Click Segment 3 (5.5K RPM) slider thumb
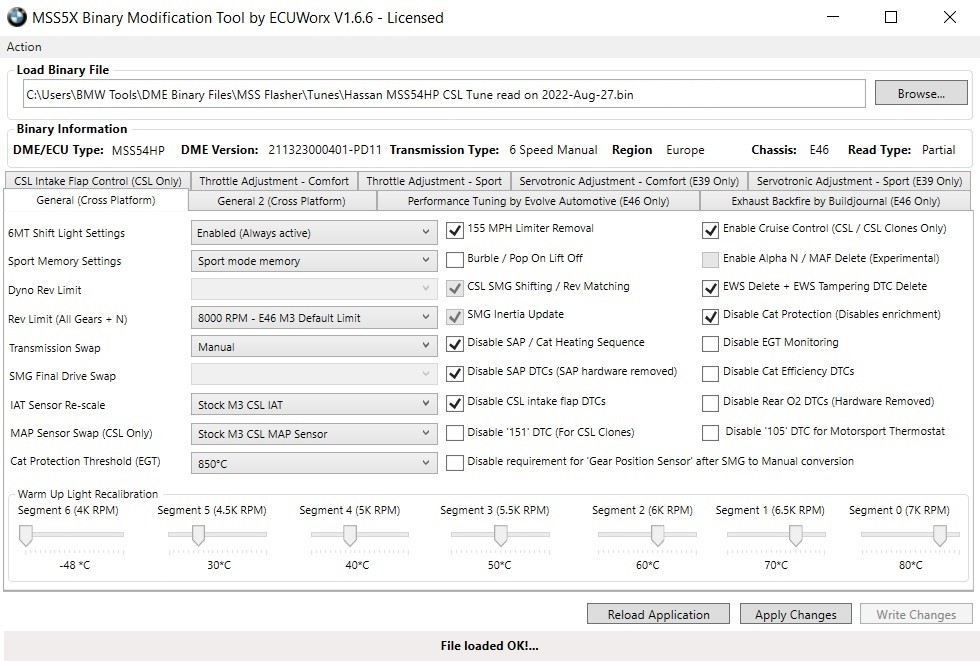Viewport: 980px width, 661px height. coord(501,535)
